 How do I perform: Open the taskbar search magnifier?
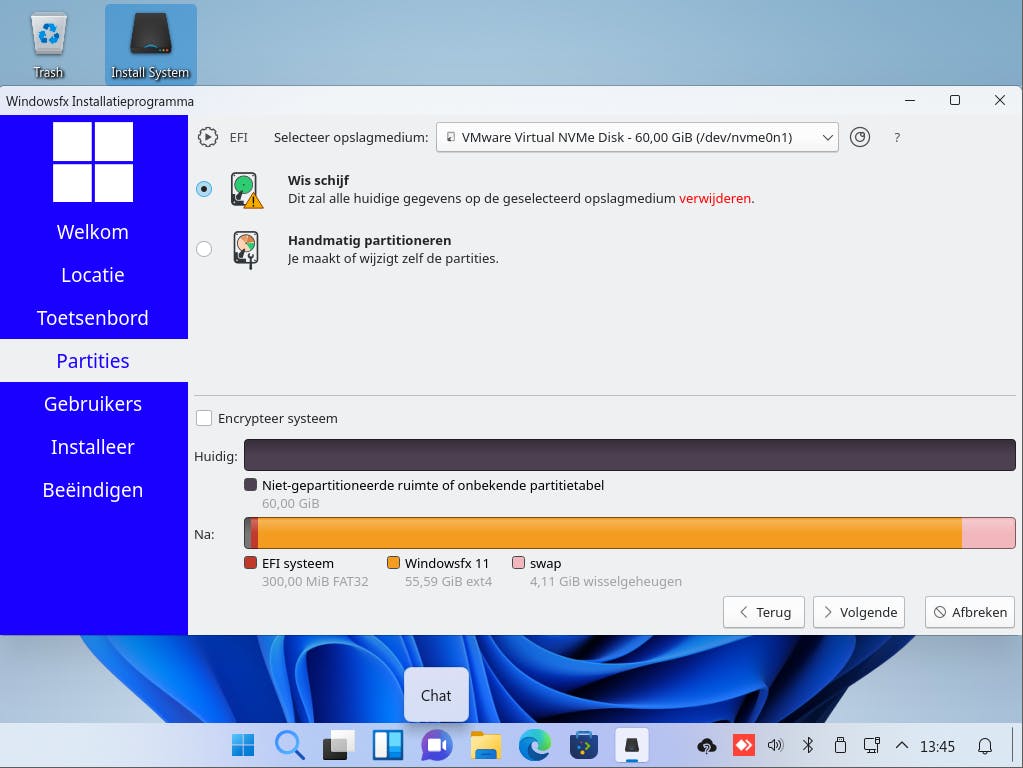tap(289, 745)
